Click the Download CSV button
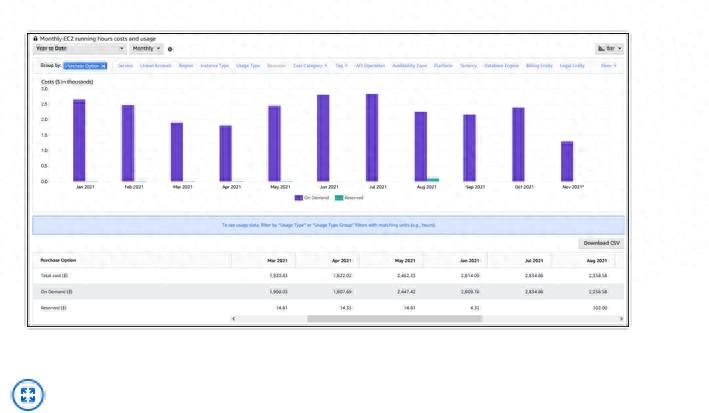 tap(601, 243)
